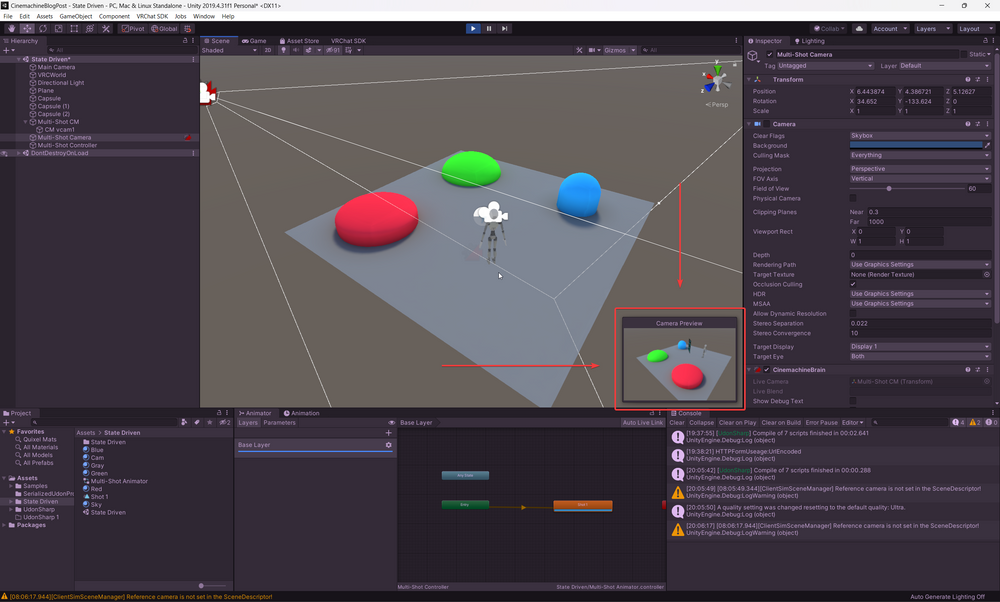Select the Hand tool in the toolbar

tap(11, 29)
